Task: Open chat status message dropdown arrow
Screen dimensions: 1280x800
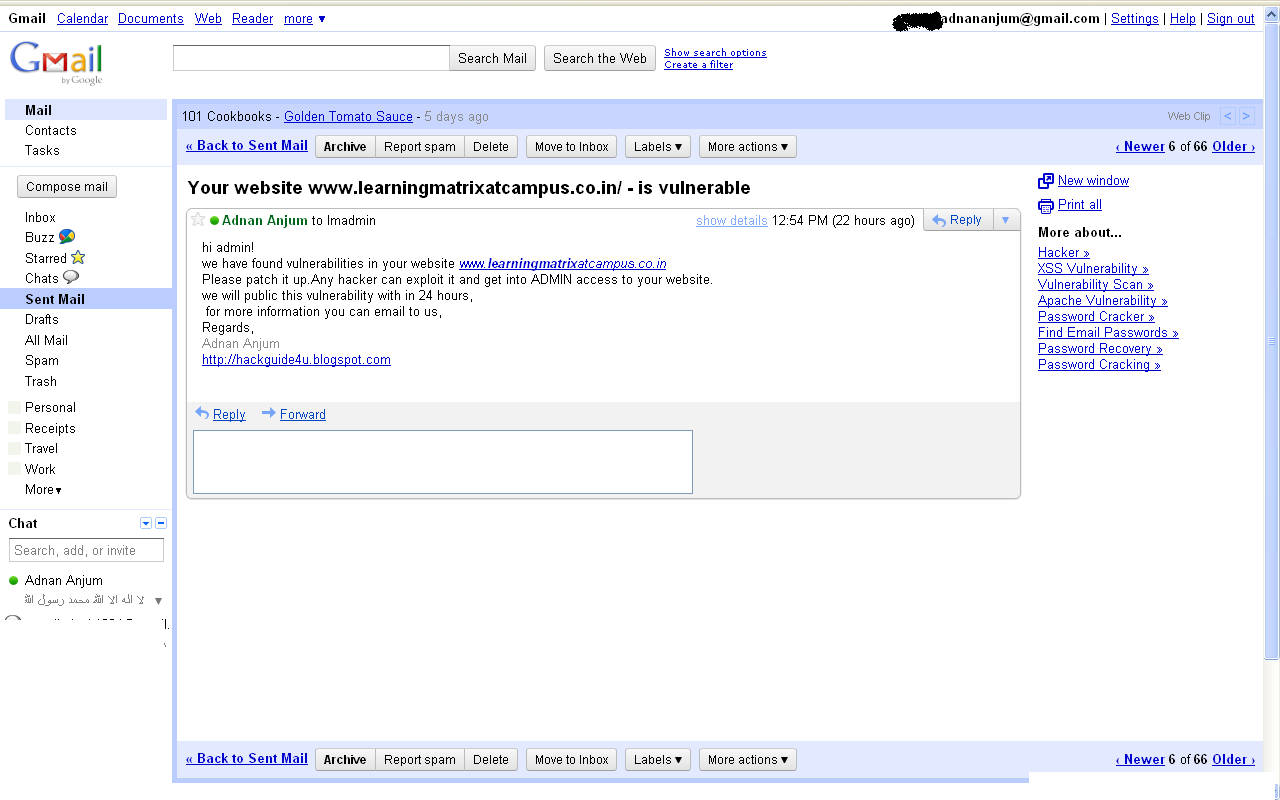Action: [158, 601]
